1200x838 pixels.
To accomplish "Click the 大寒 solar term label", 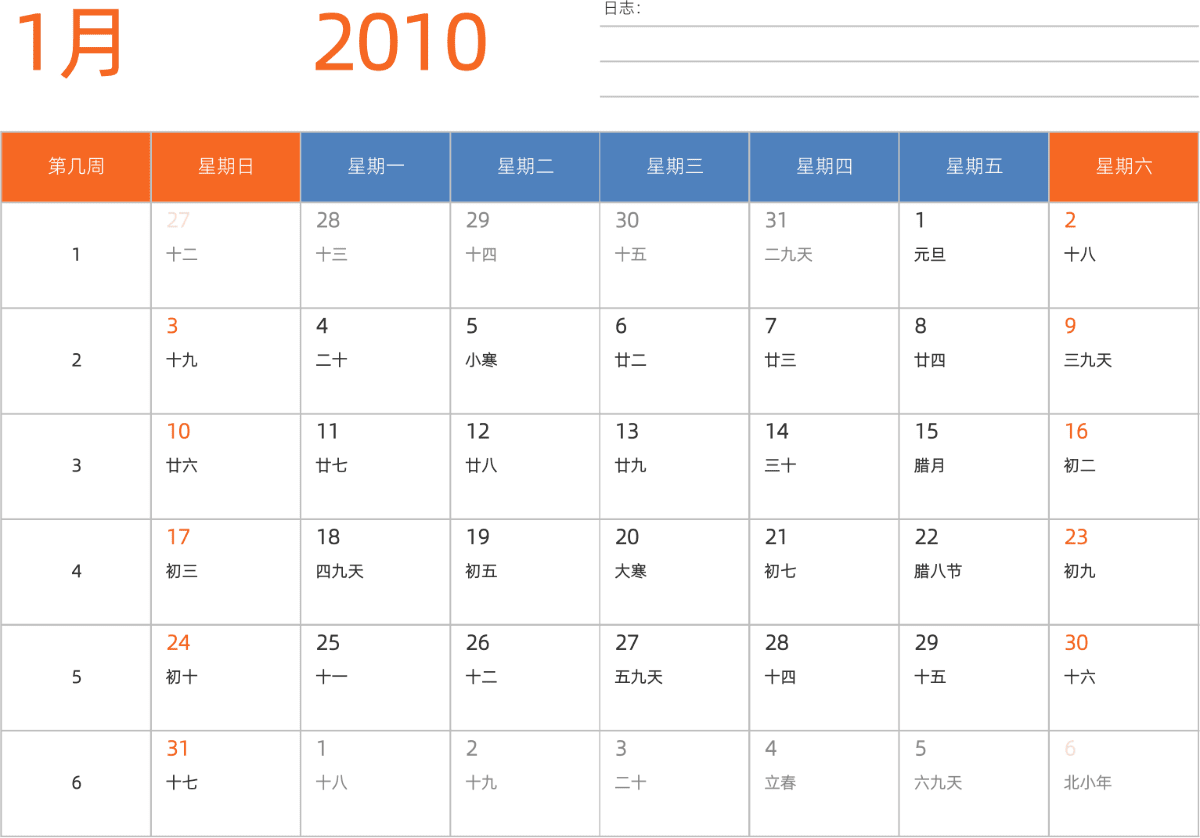I will pos(631,572).
